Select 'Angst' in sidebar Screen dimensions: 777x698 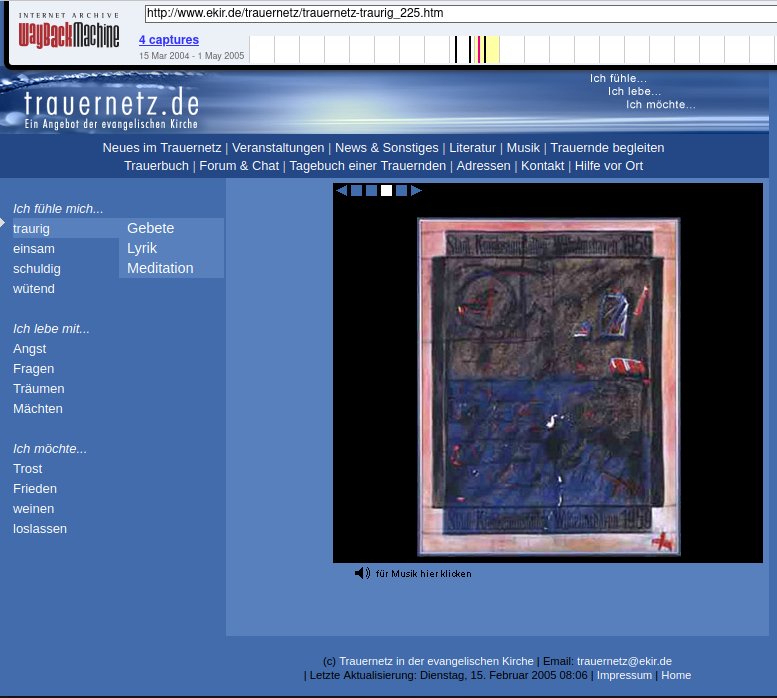(x=29, y=349)
